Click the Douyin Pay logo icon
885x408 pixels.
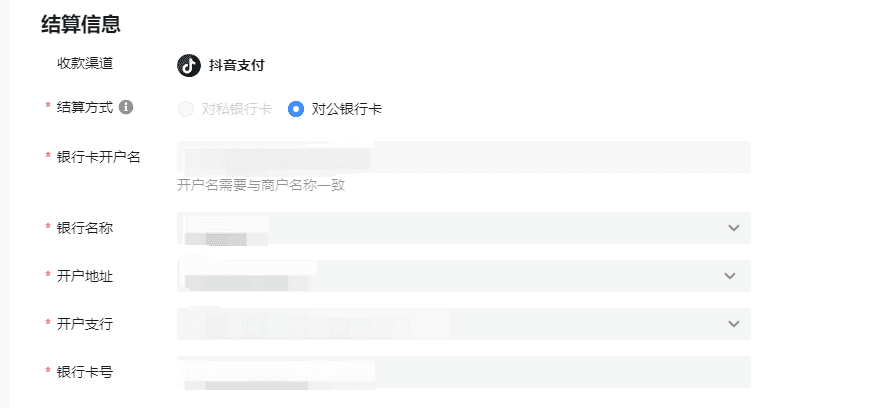tap(189, 65)
